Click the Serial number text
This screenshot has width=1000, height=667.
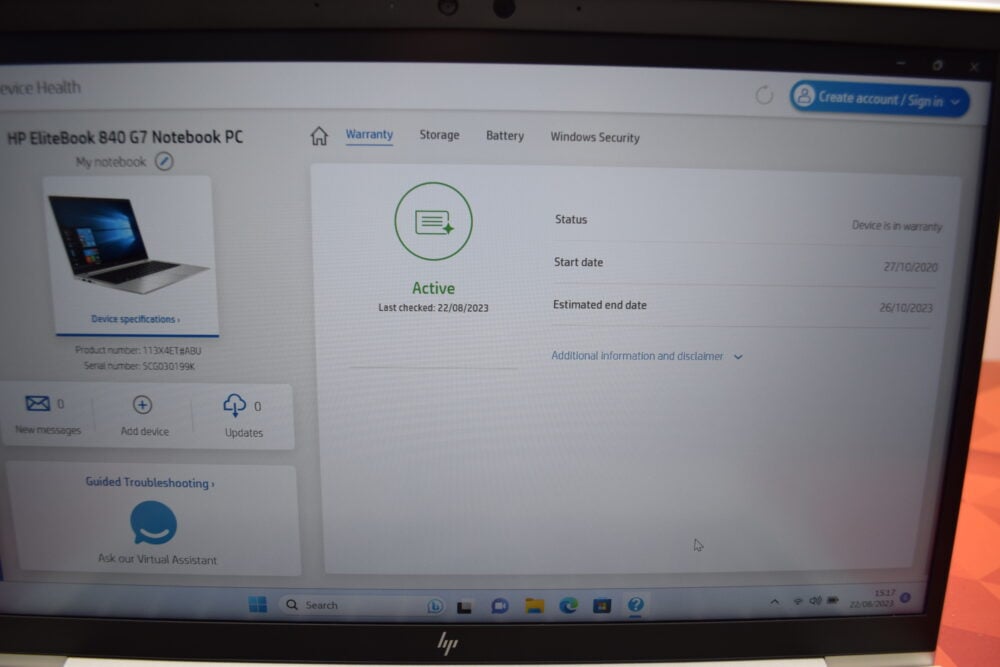coord(139,366)
